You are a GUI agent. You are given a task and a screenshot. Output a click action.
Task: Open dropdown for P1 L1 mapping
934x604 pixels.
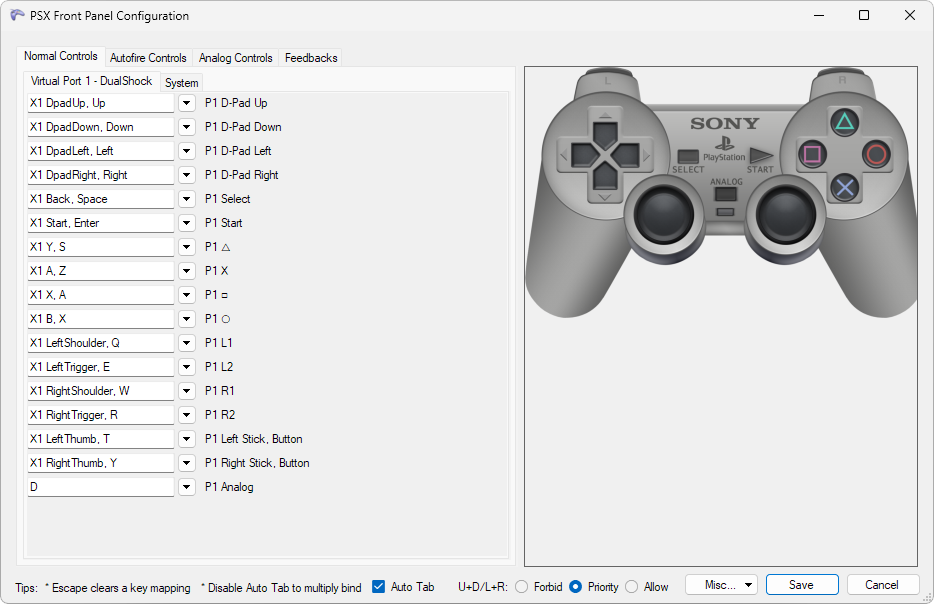coord(186,343)
